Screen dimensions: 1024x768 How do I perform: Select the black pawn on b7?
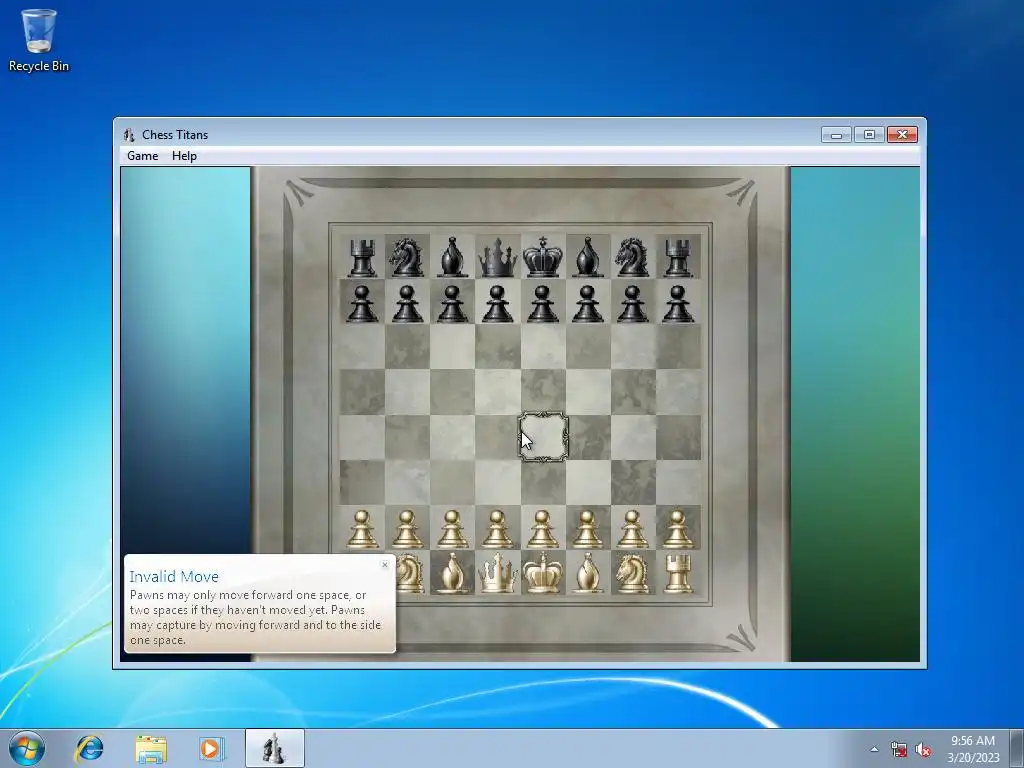pos(407,304)
